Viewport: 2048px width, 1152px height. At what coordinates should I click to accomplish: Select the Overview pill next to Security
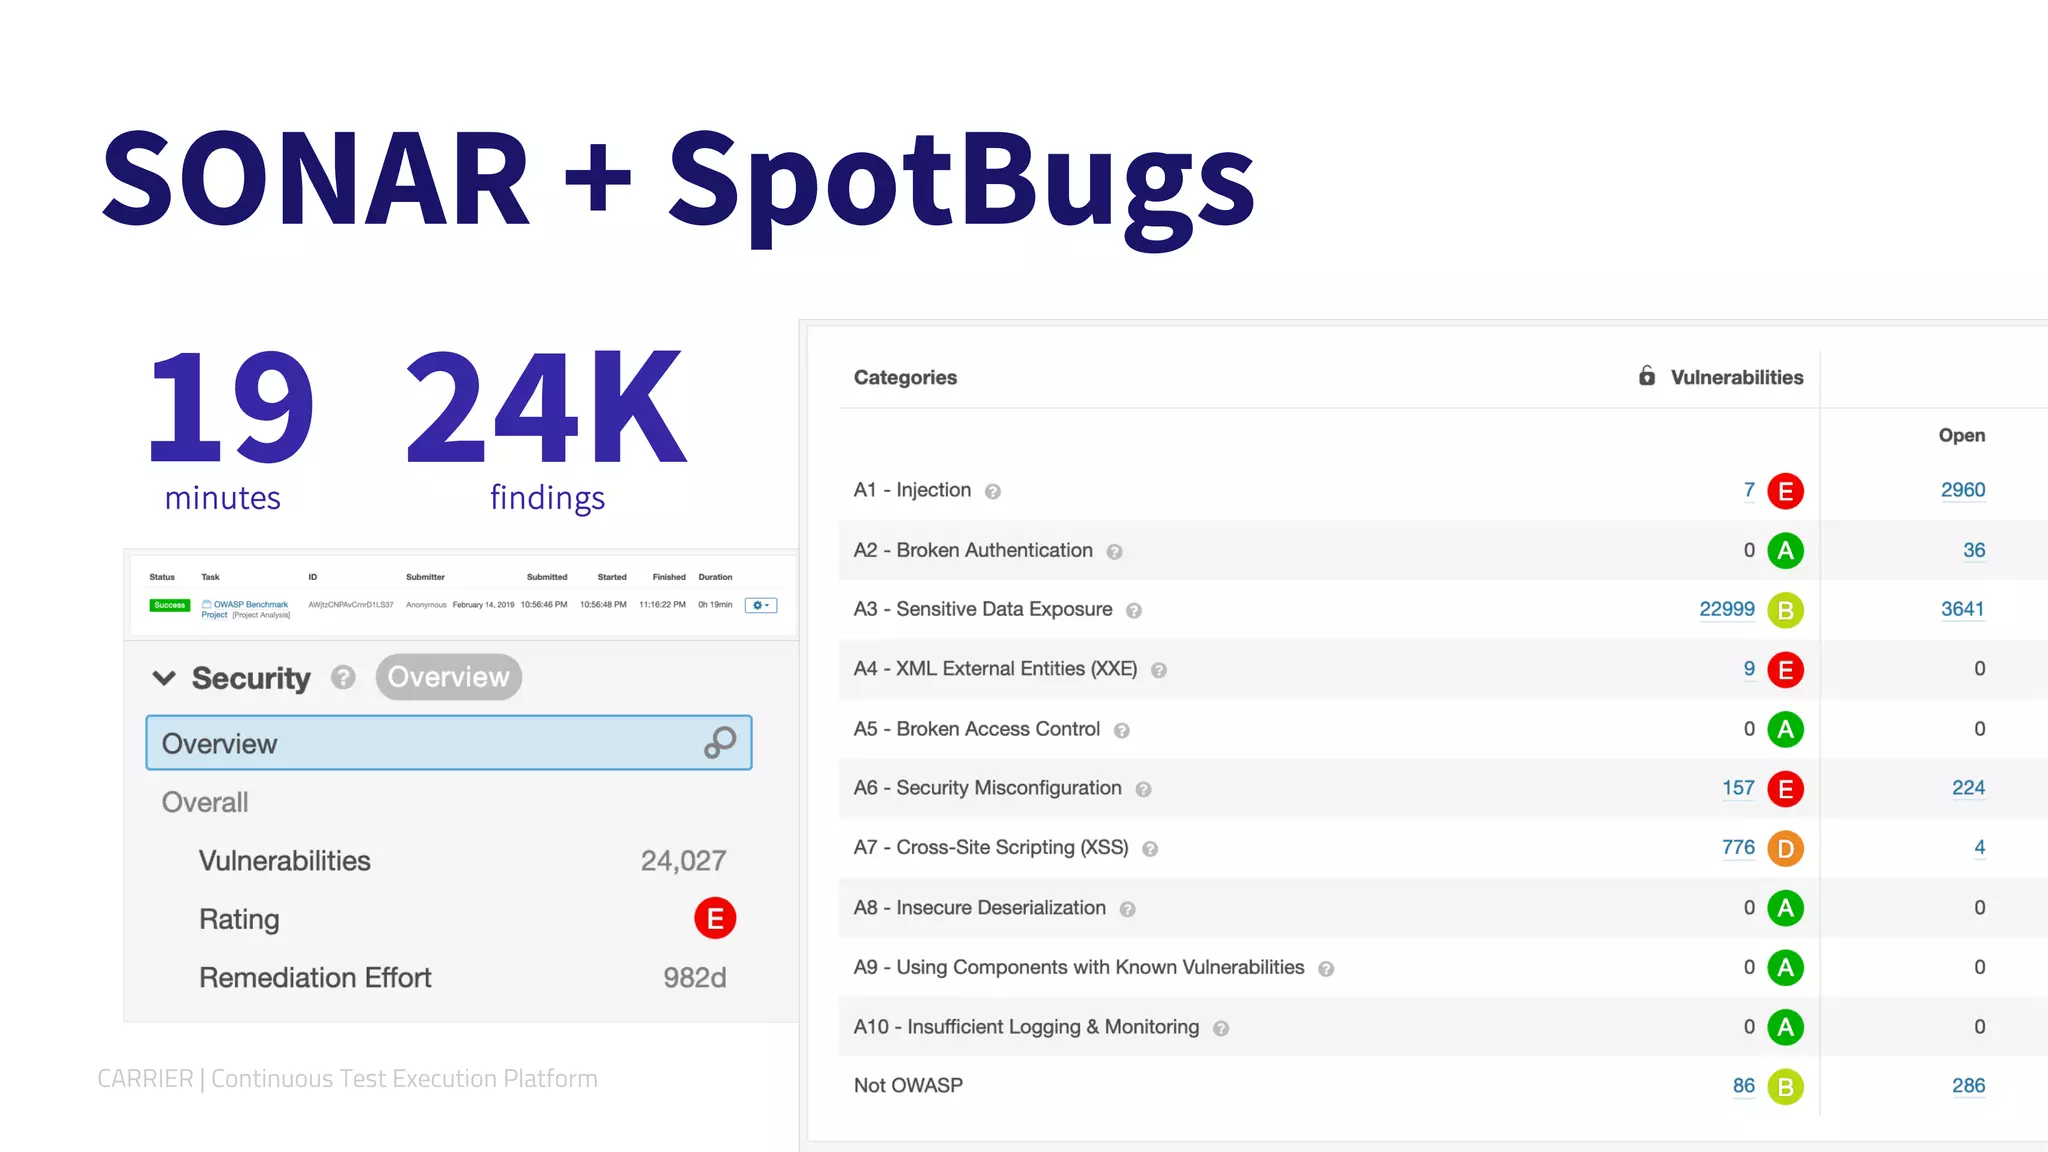448,677
